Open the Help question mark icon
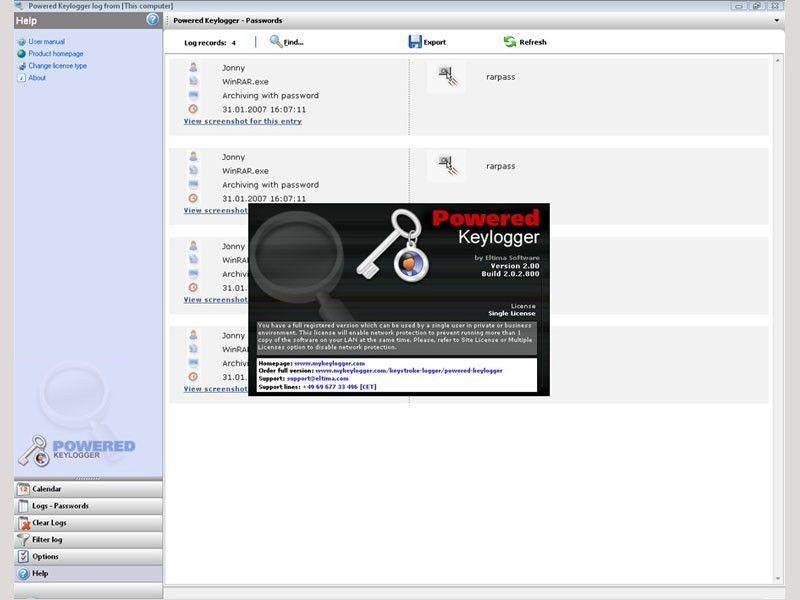The image size is (800, 600). tap(152, 20)
